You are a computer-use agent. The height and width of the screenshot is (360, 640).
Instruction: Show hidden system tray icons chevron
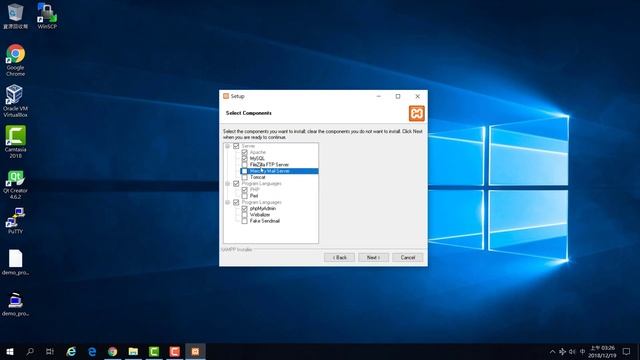point(552,351)
